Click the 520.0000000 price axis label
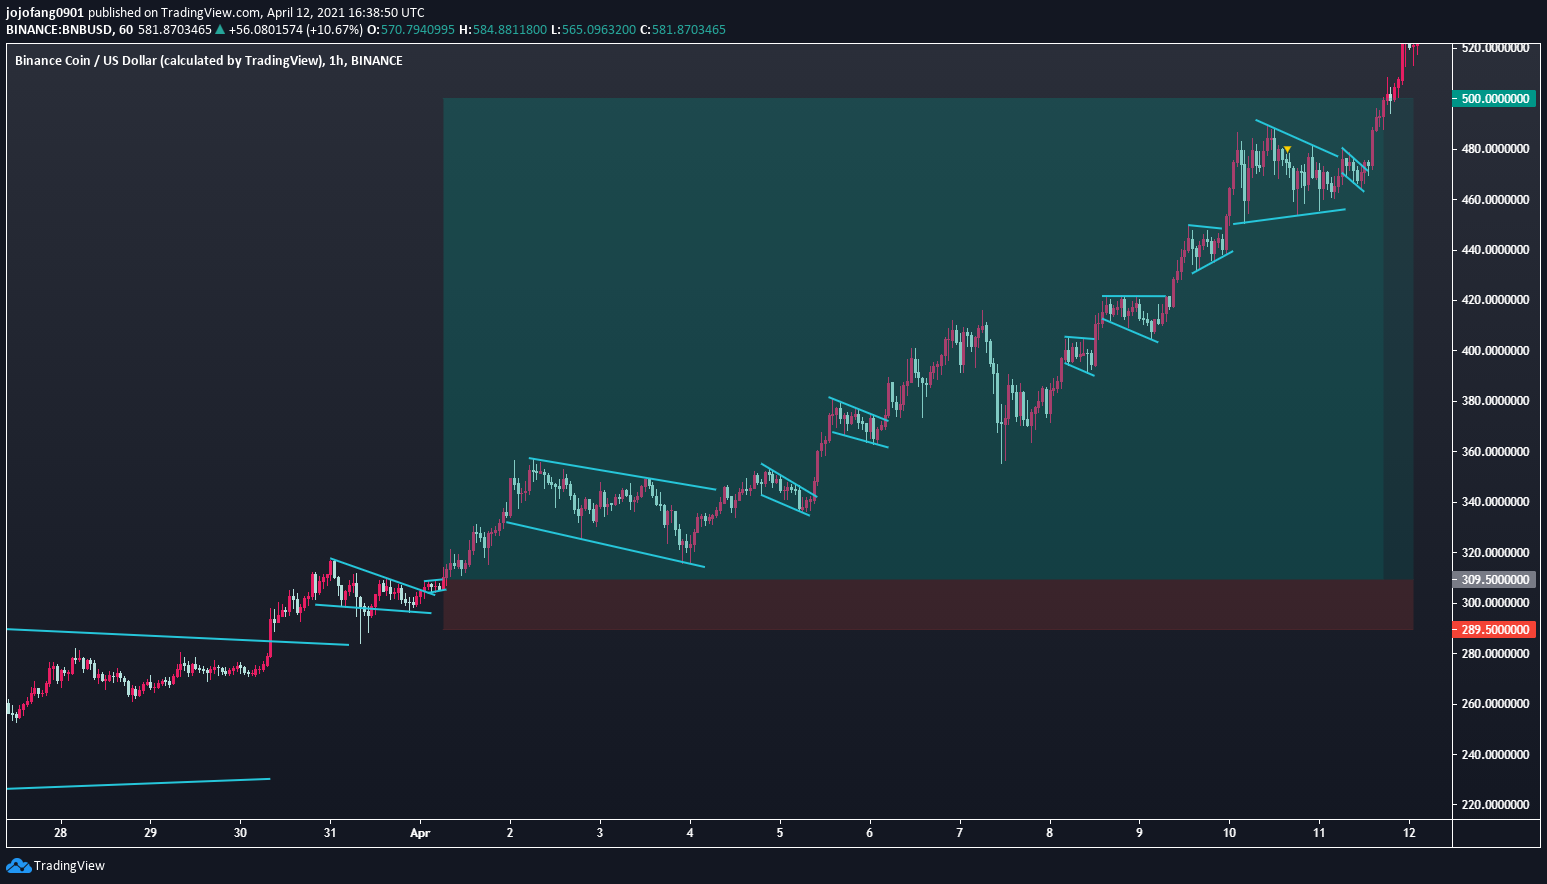The width and height of the screenshot is (1547, 884). point(1495,48)
